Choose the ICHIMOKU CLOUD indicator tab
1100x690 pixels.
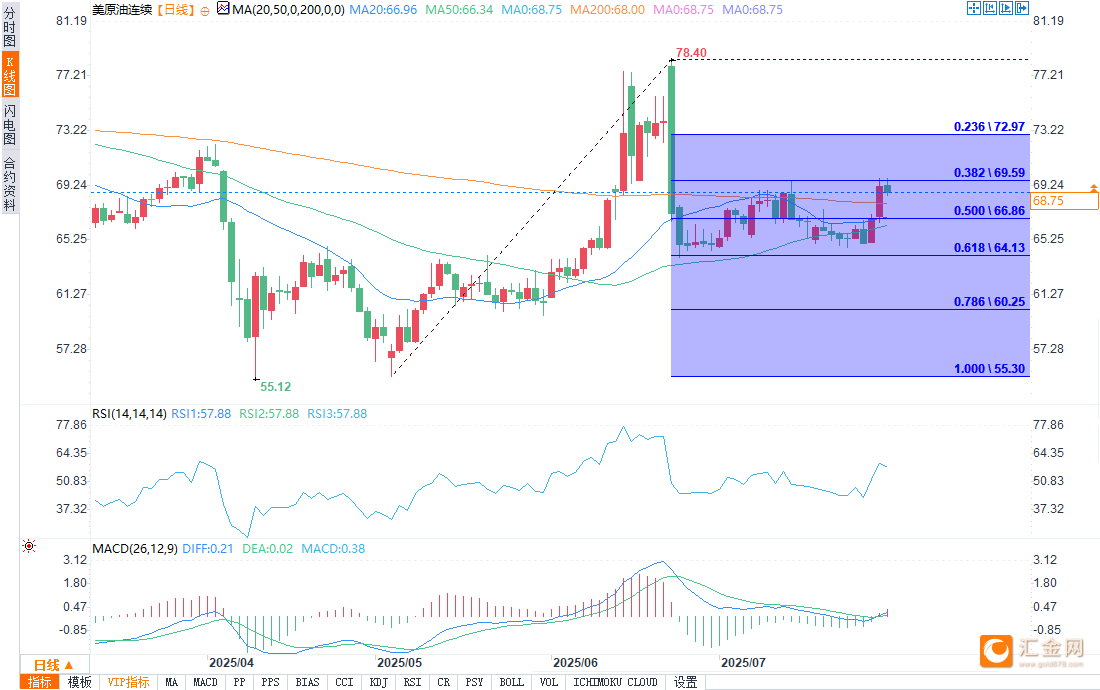[x=615, y=682]
